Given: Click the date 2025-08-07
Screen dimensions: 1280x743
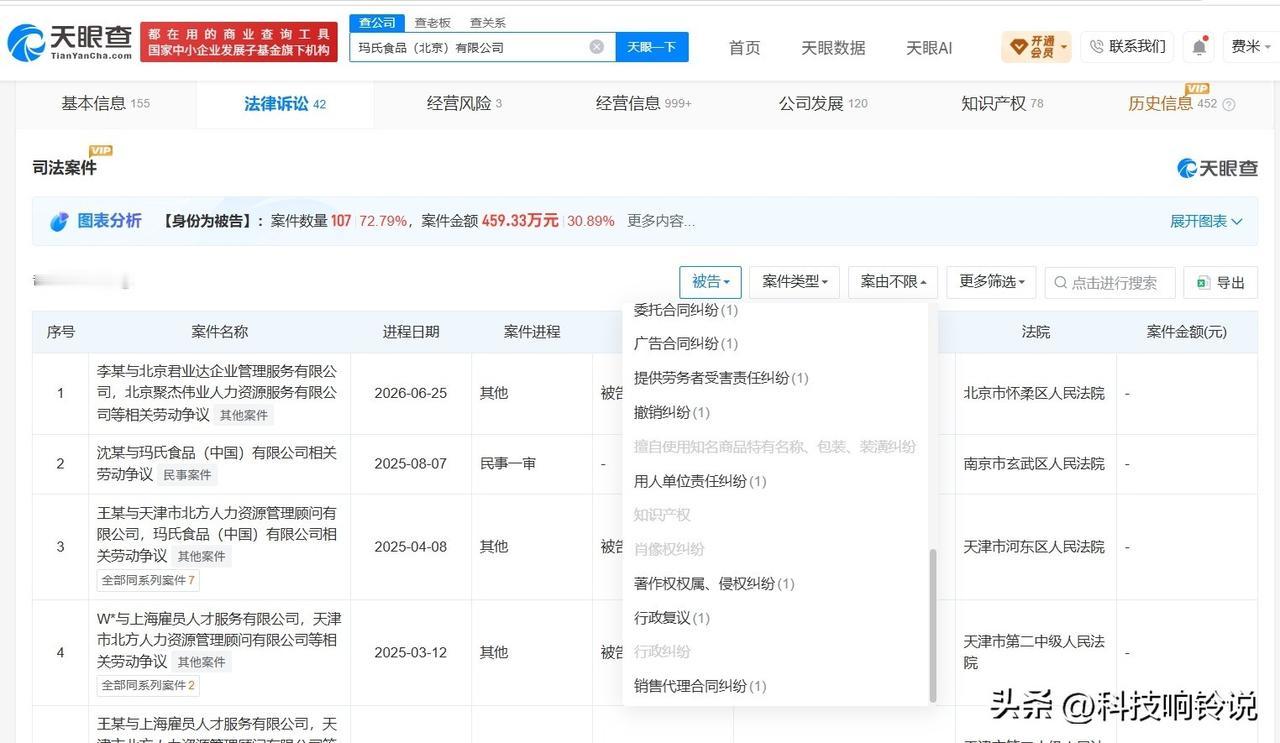Looking at the screenshot, I should (x=410, y=464).
